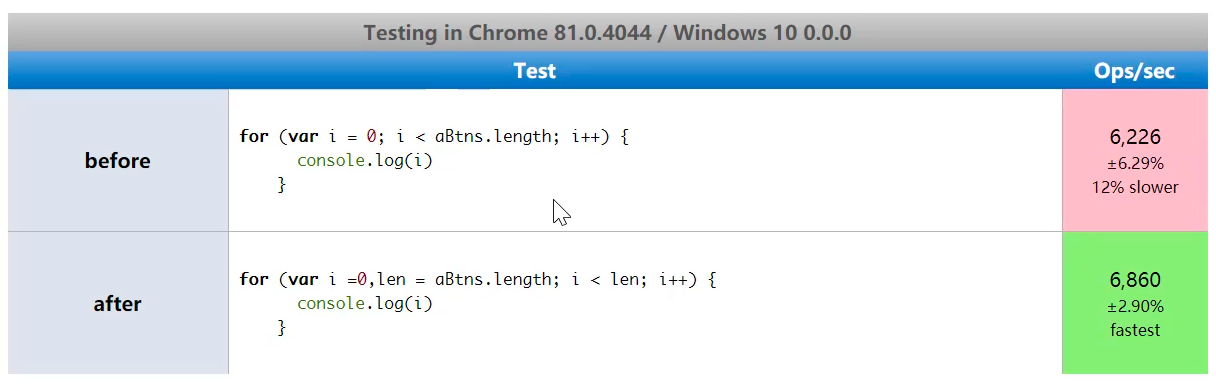Click the 6,226 ops/sec result cell

pyautogui.click(x=1135, y=161)
